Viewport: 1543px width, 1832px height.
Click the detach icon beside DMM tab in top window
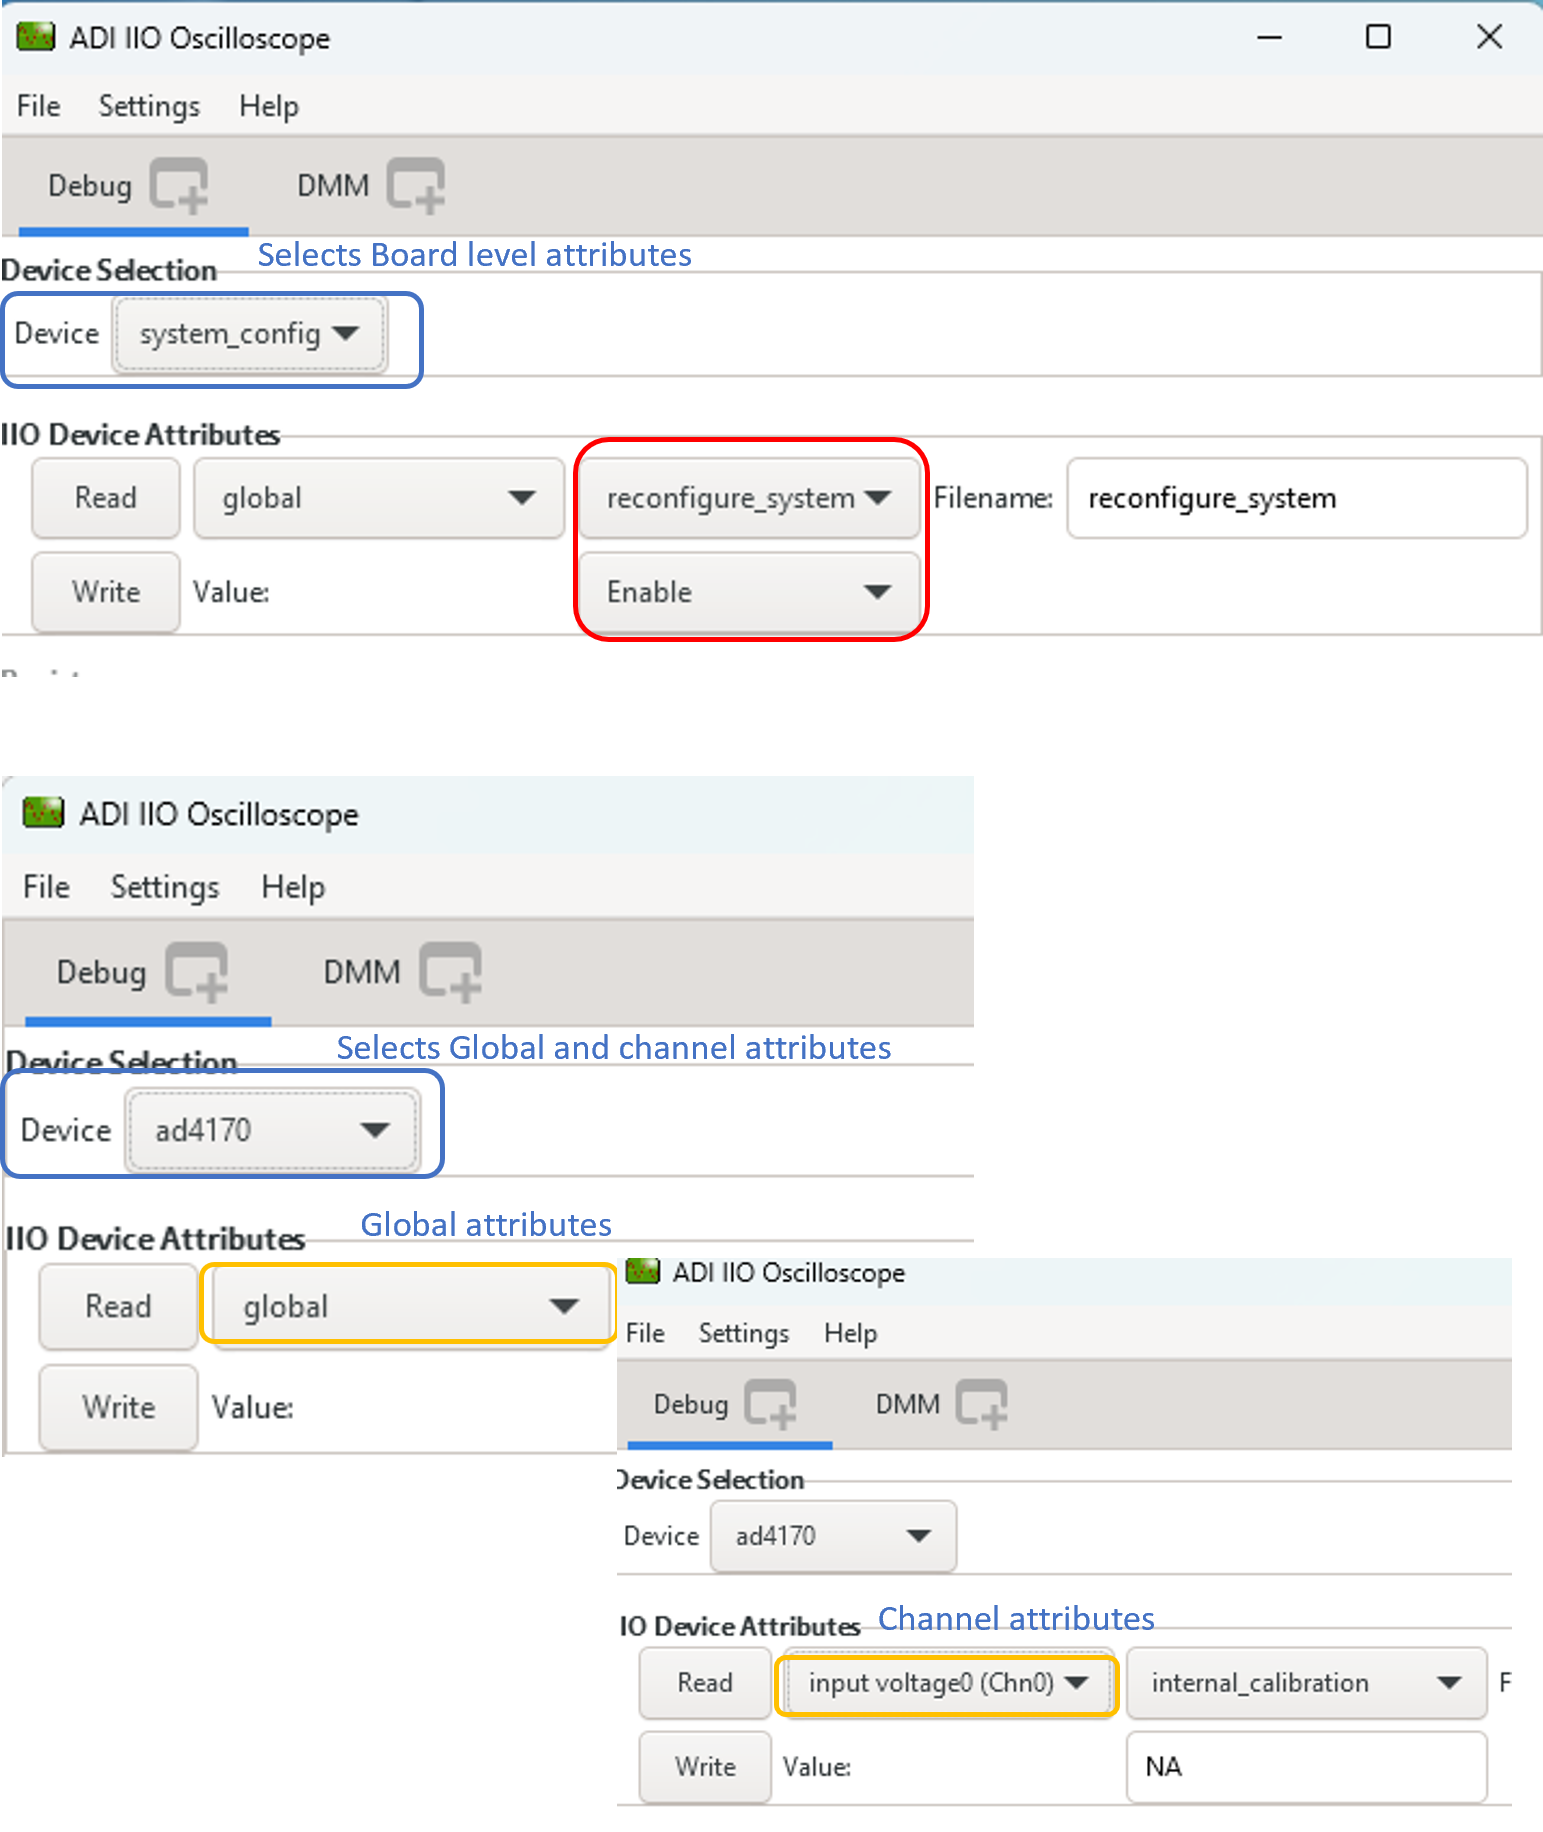(416, 186)
